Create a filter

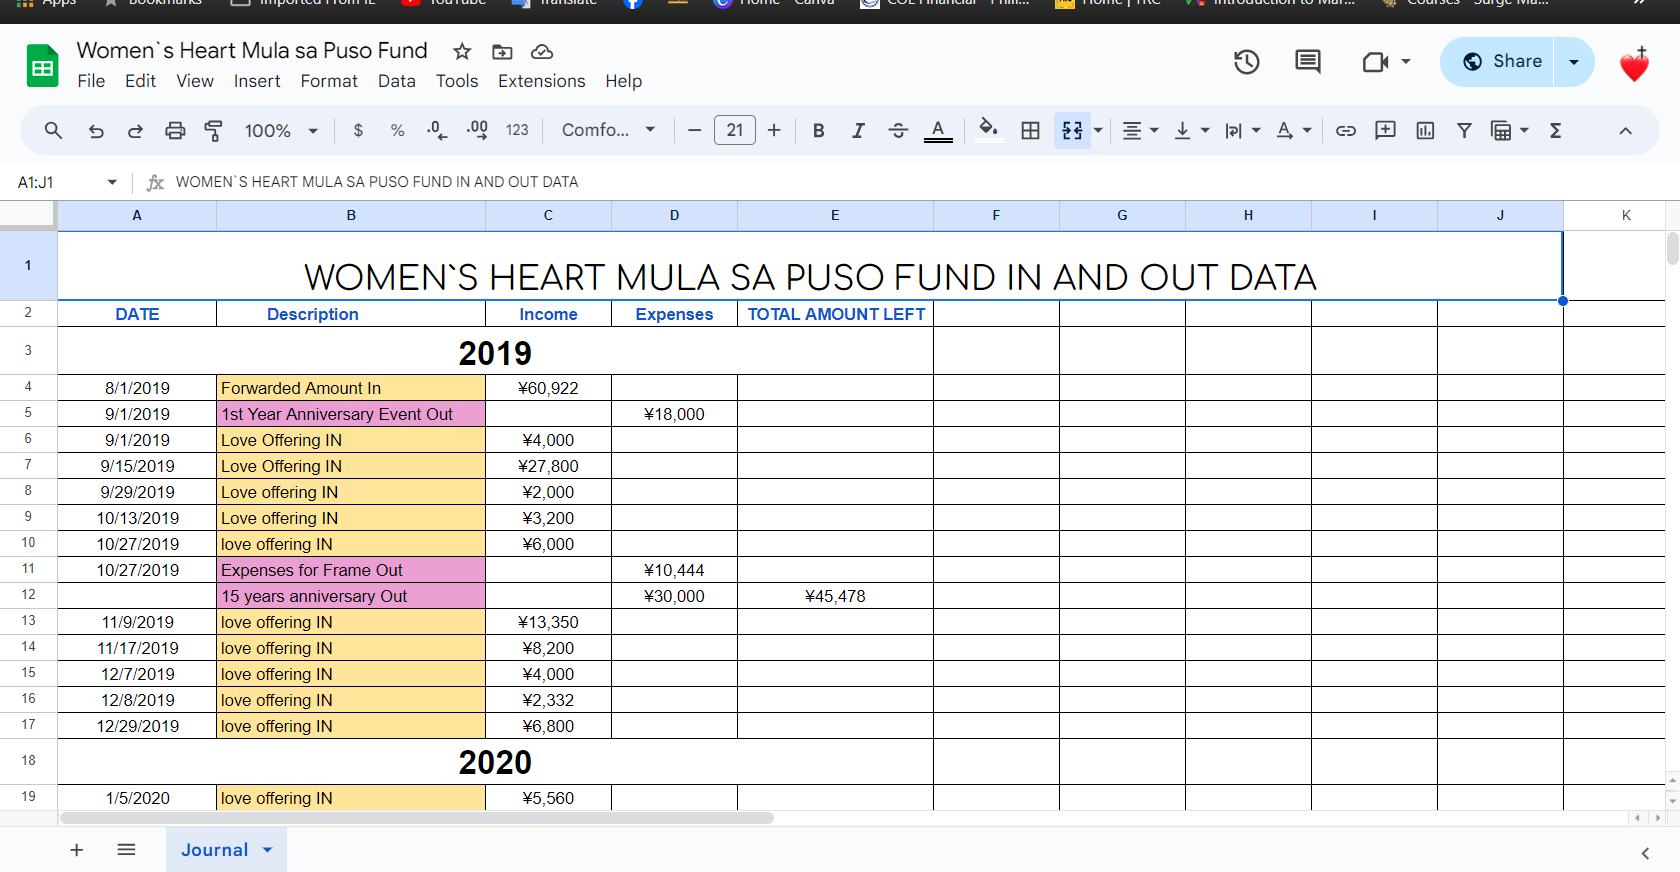(x=1464, y=130)
